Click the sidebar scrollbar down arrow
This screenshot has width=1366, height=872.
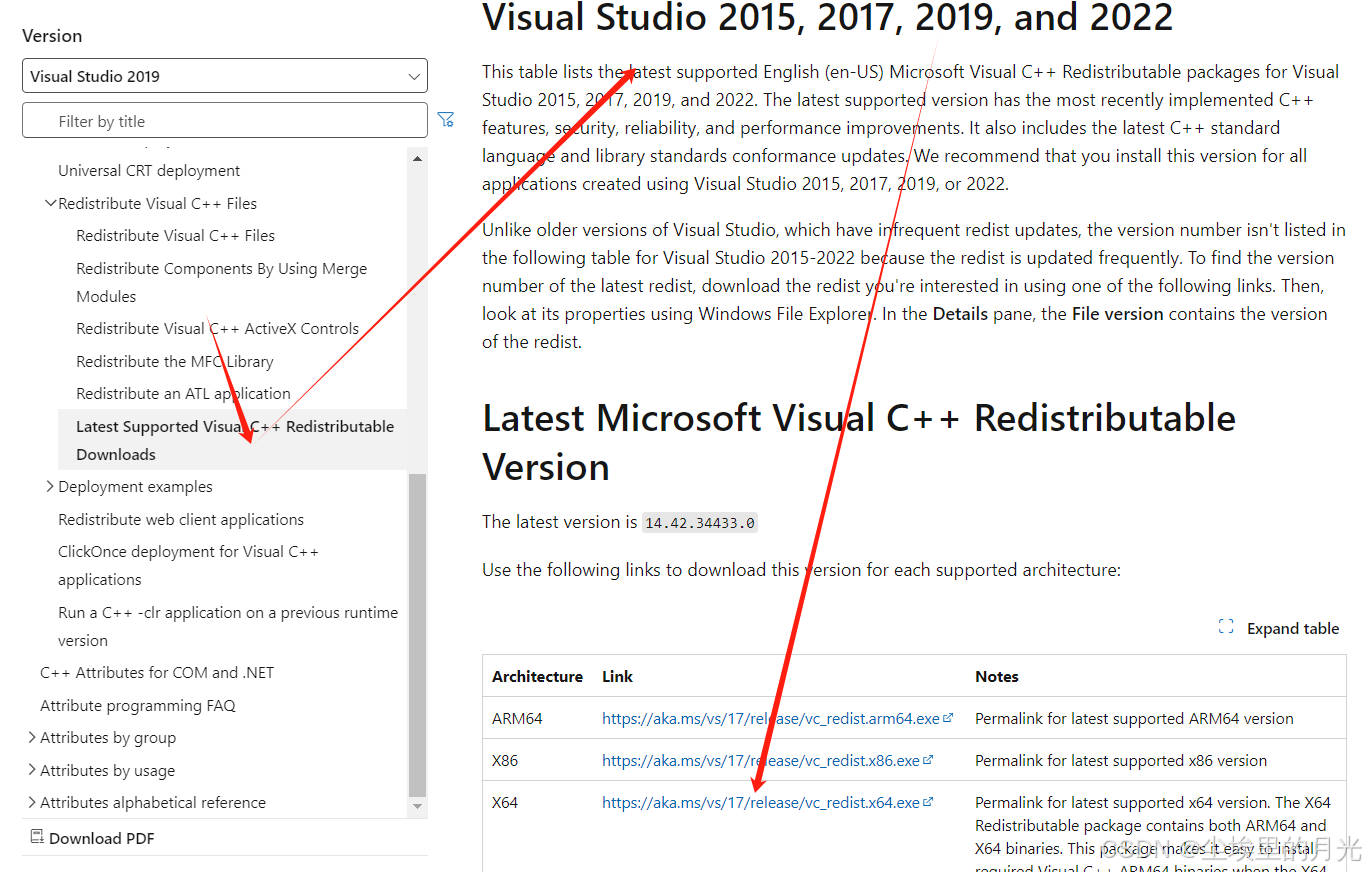pyautogui.click(x=418, y=805)
